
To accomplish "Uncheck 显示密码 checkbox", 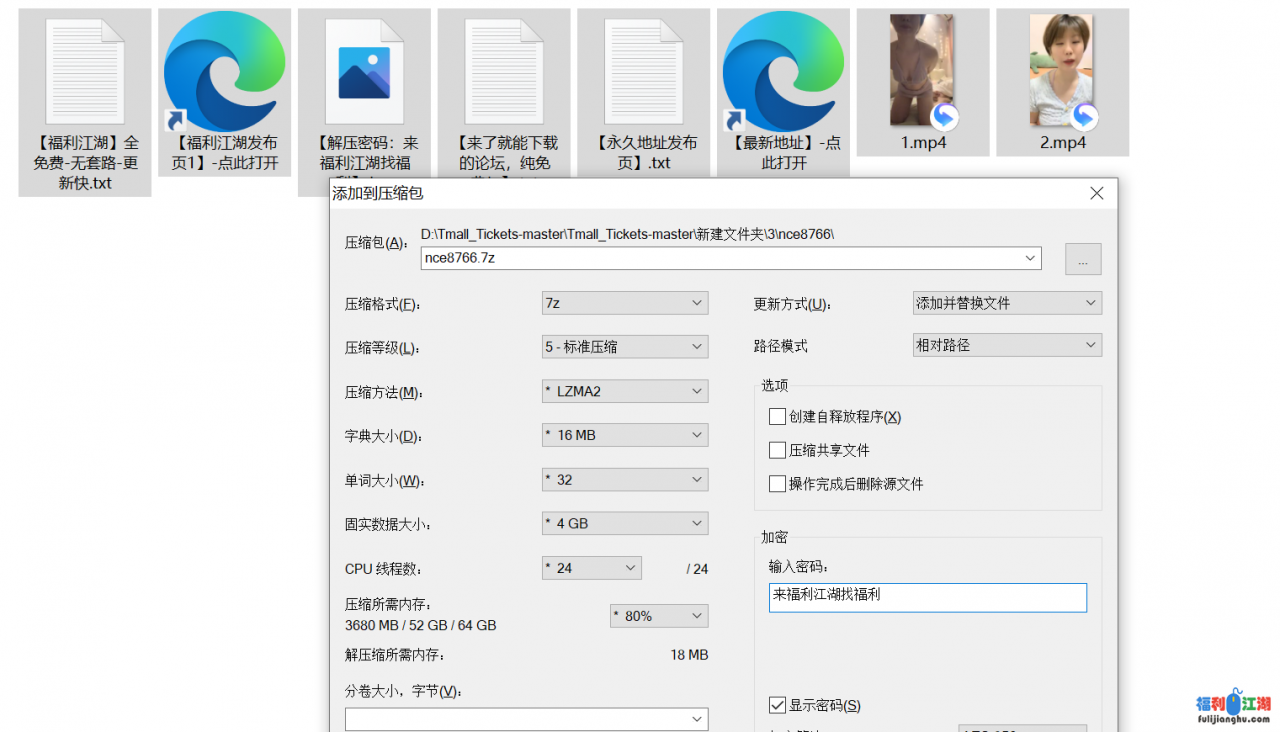I will tap(777, 705).
